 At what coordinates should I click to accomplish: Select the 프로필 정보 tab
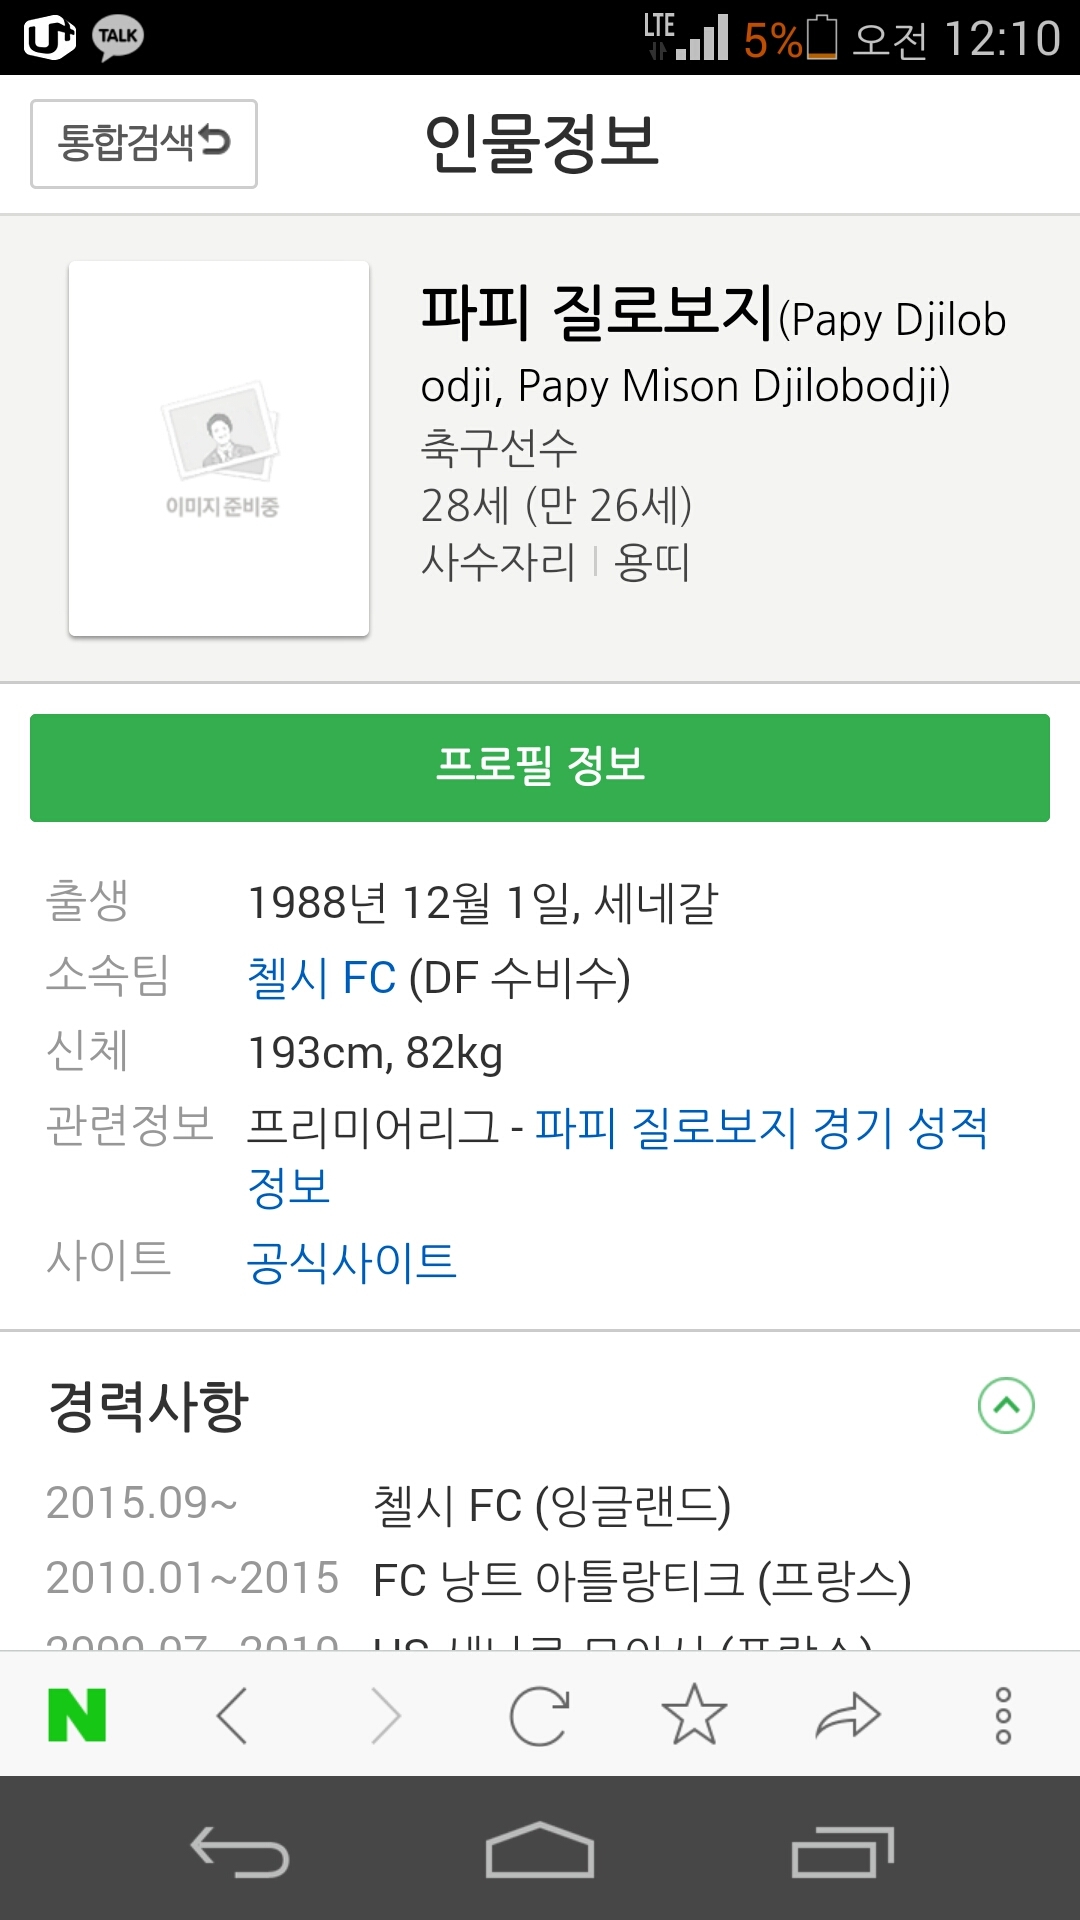tap(540, 767)
